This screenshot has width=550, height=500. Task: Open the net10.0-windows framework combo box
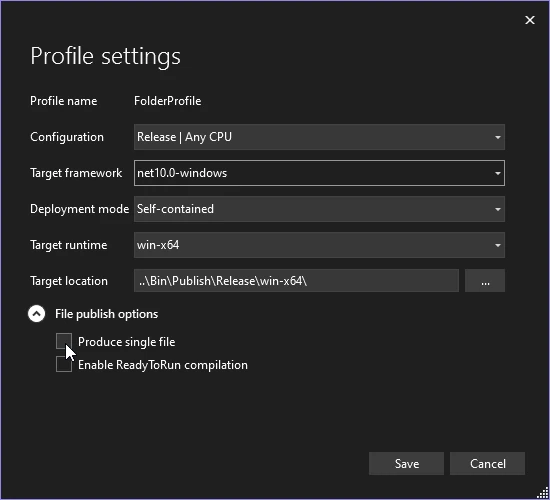click(x=319, y=173)
